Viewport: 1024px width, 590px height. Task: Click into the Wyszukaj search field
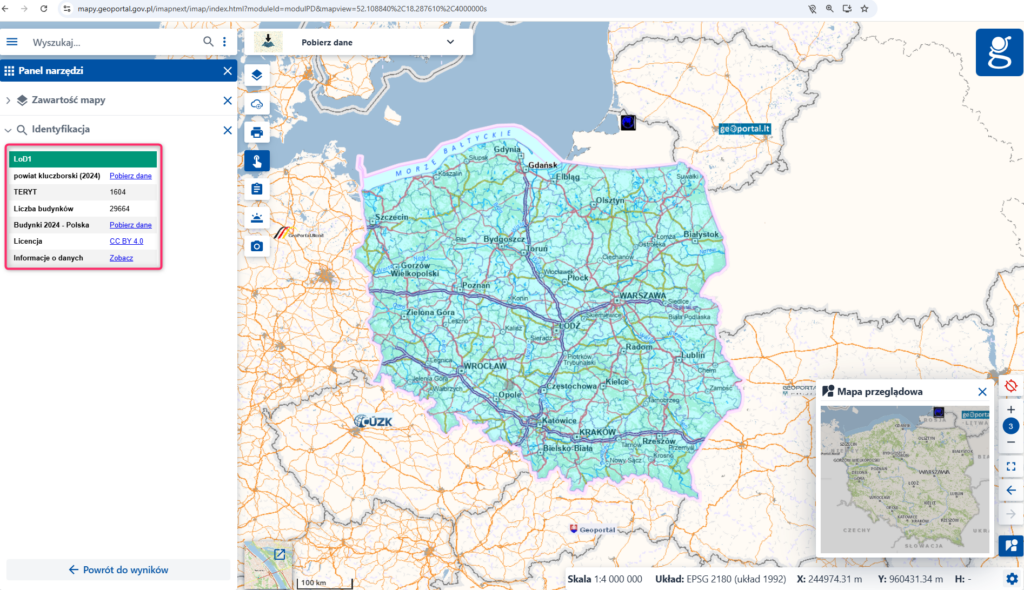pos(114,42)
